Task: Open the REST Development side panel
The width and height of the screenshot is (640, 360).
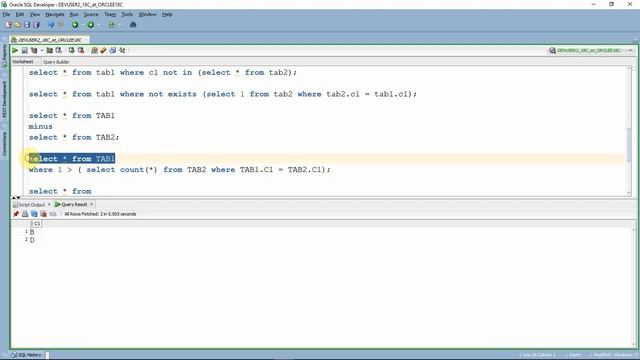Action: coord(4,100)
